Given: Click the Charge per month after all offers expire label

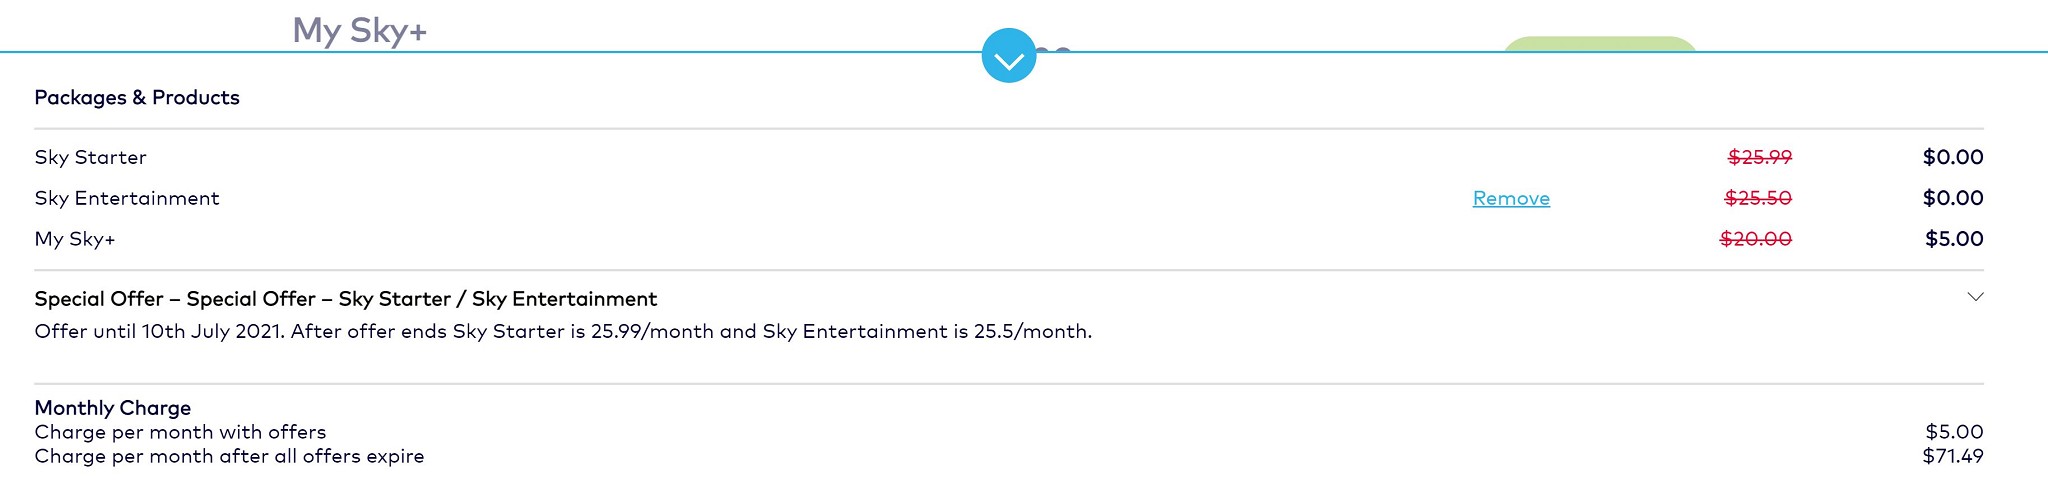Looking at the screenshot, I should point(229,456).
